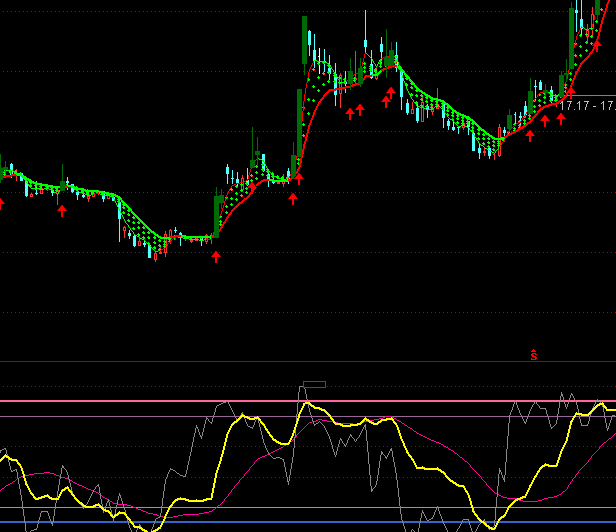This screenshot has width=616, height=532.
Task: Click the lowest red arrow on price chart
Action: [x=216, y=257]
